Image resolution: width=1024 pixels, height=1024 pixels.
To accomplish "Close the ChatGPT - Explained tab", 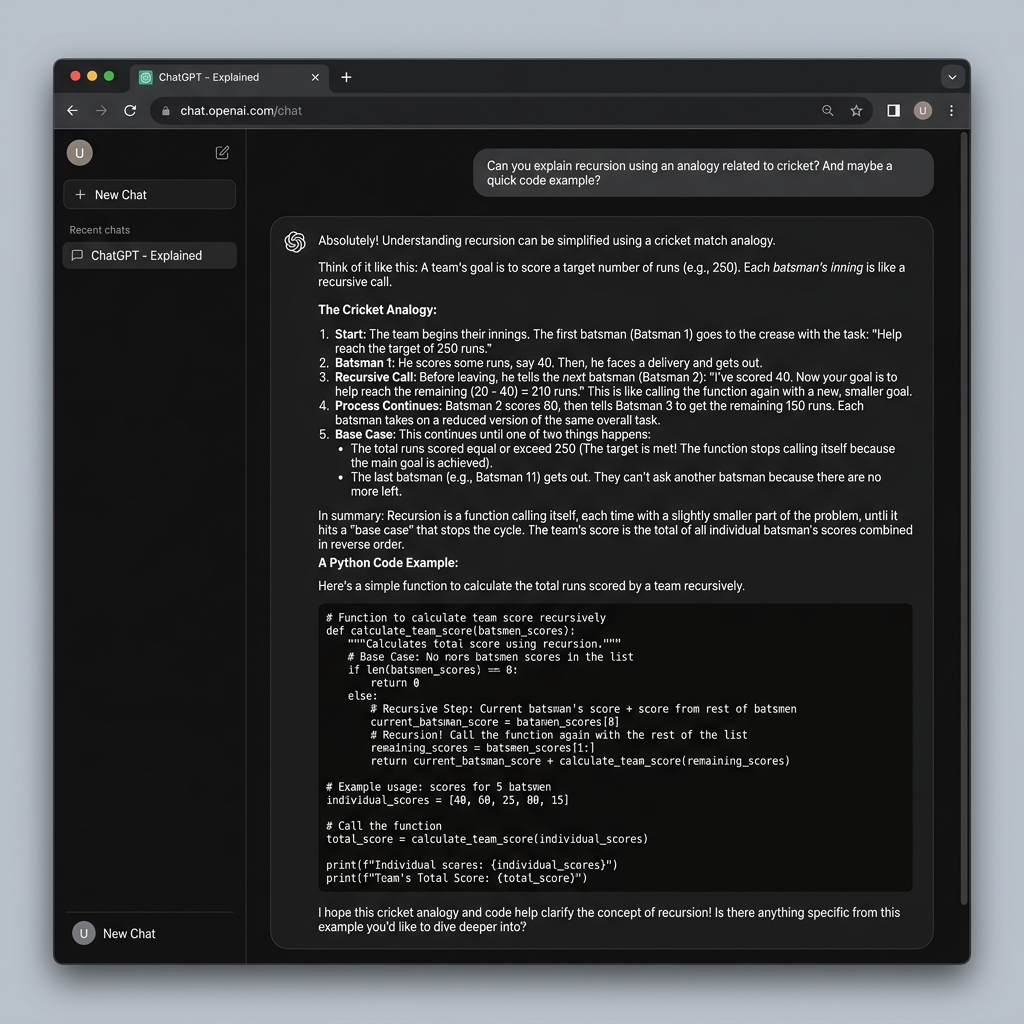I will pyautogui.click(x=315, y=77).
